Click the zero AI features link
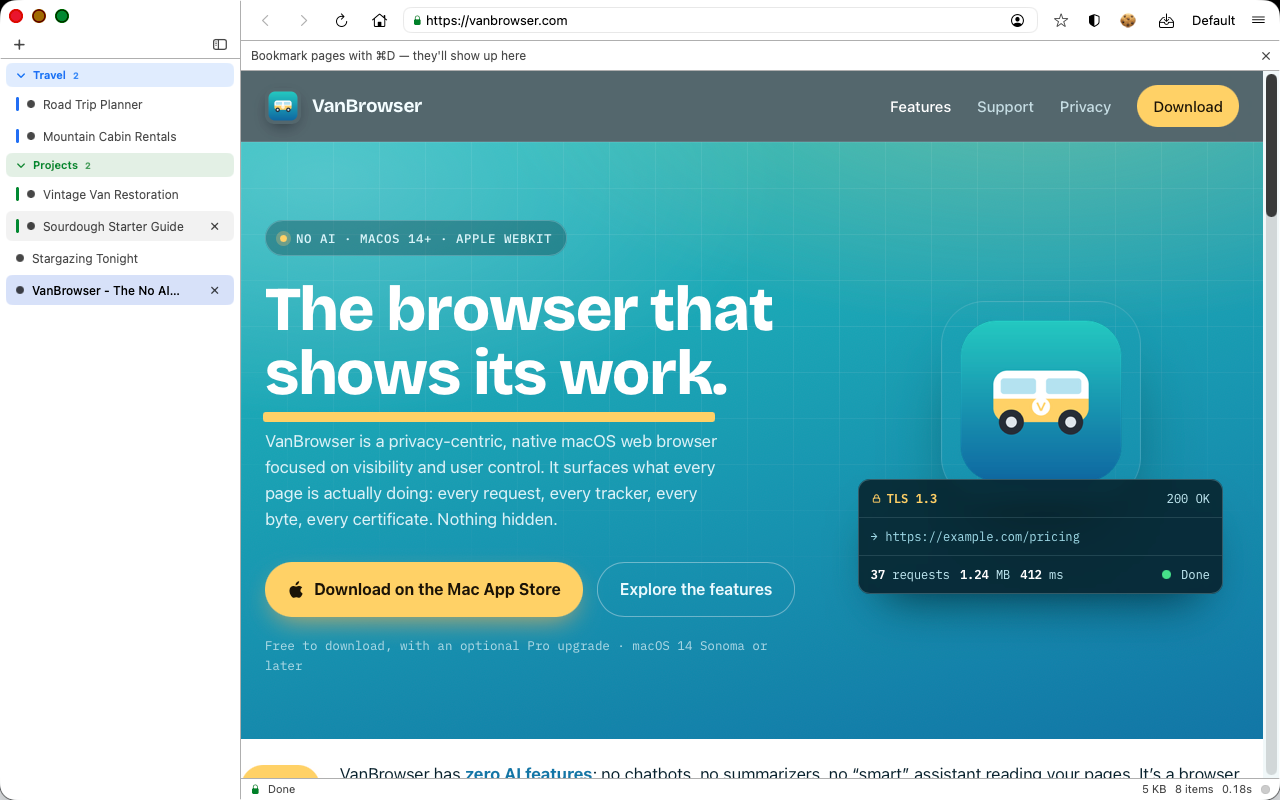 click(529, 774)
